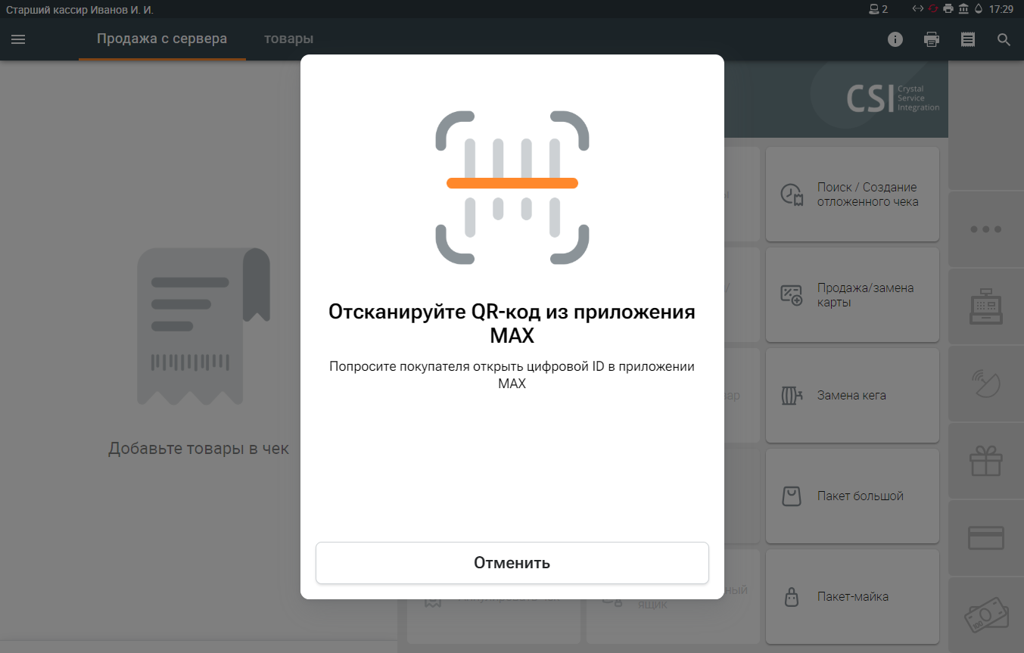Select the «Продажа/замена карты» tile

tap(852, 295)
